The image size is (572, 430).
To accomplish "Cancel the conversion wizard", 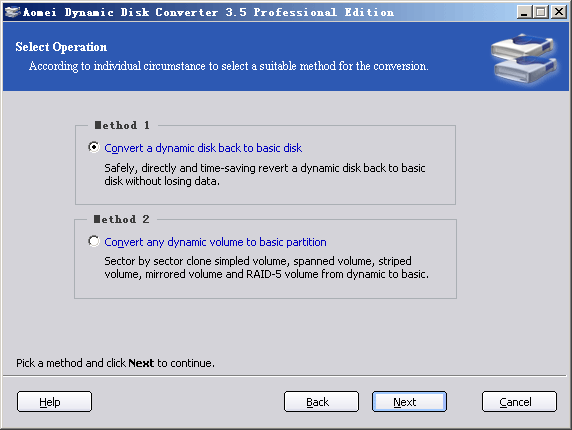I will [519, 402].
